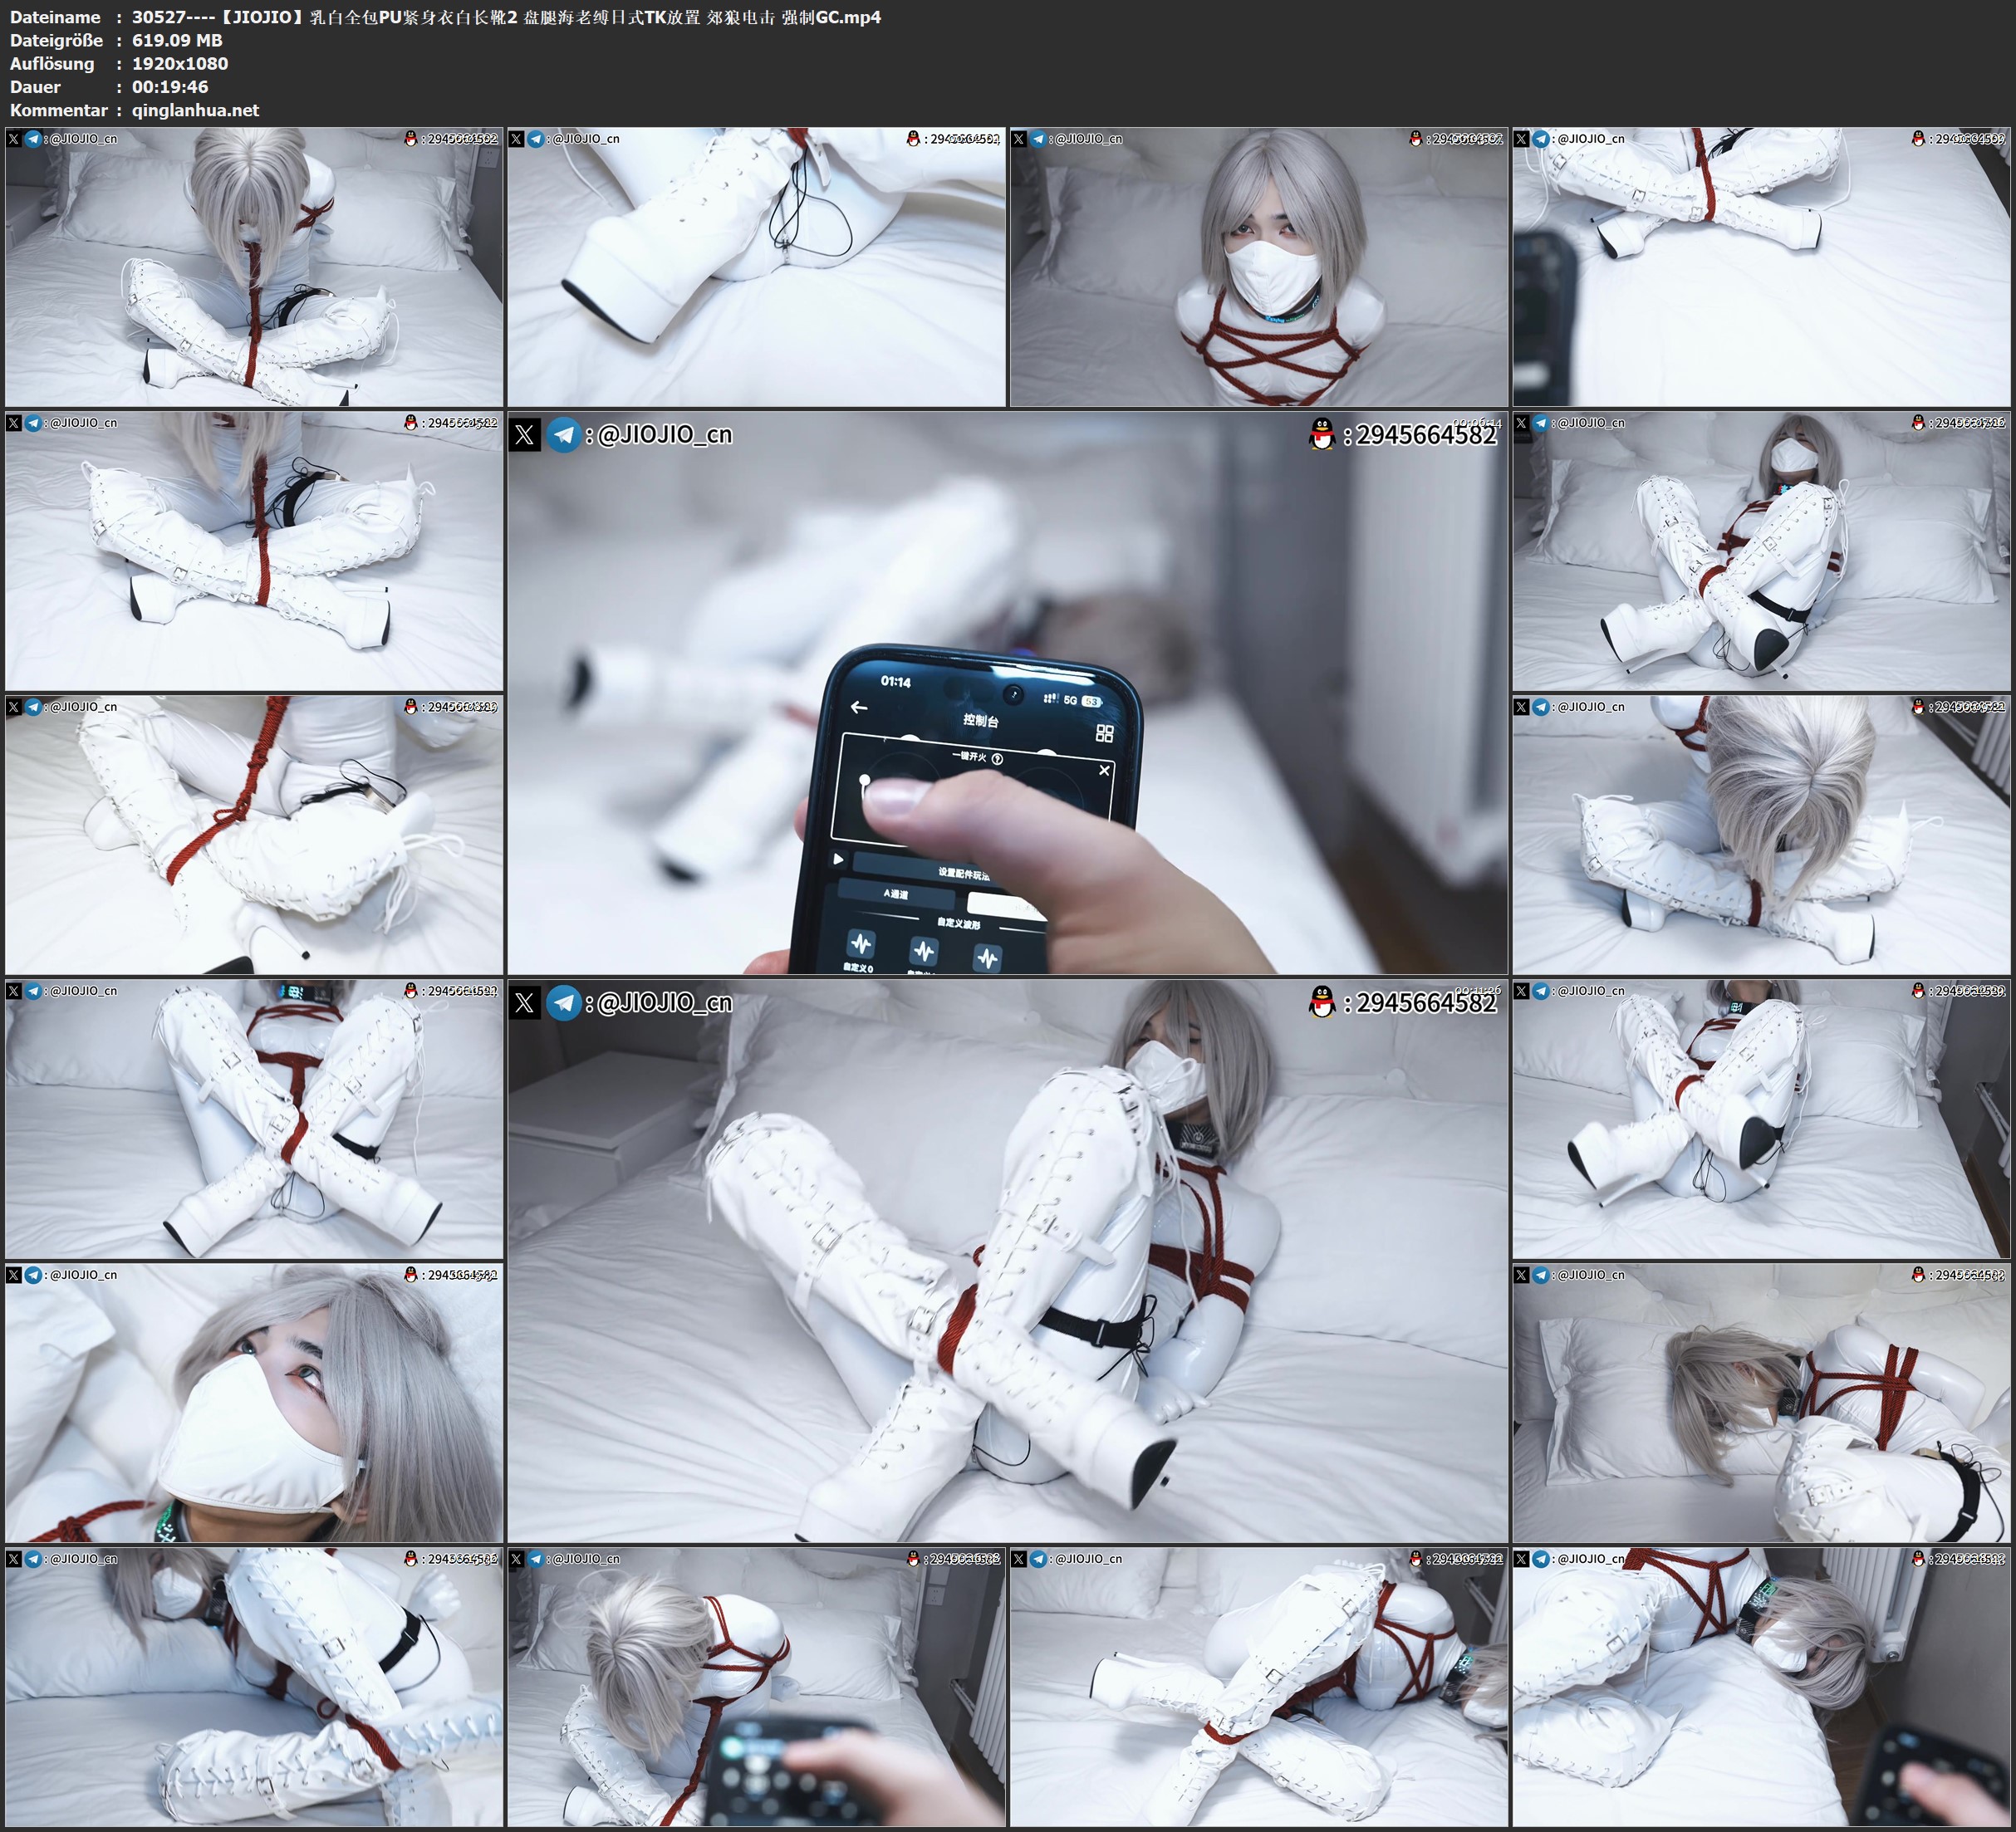Open the close-up face thumbnail in top row
The width and height of the screenshot is (2016, 1832).
click(x=1258, y=266)
